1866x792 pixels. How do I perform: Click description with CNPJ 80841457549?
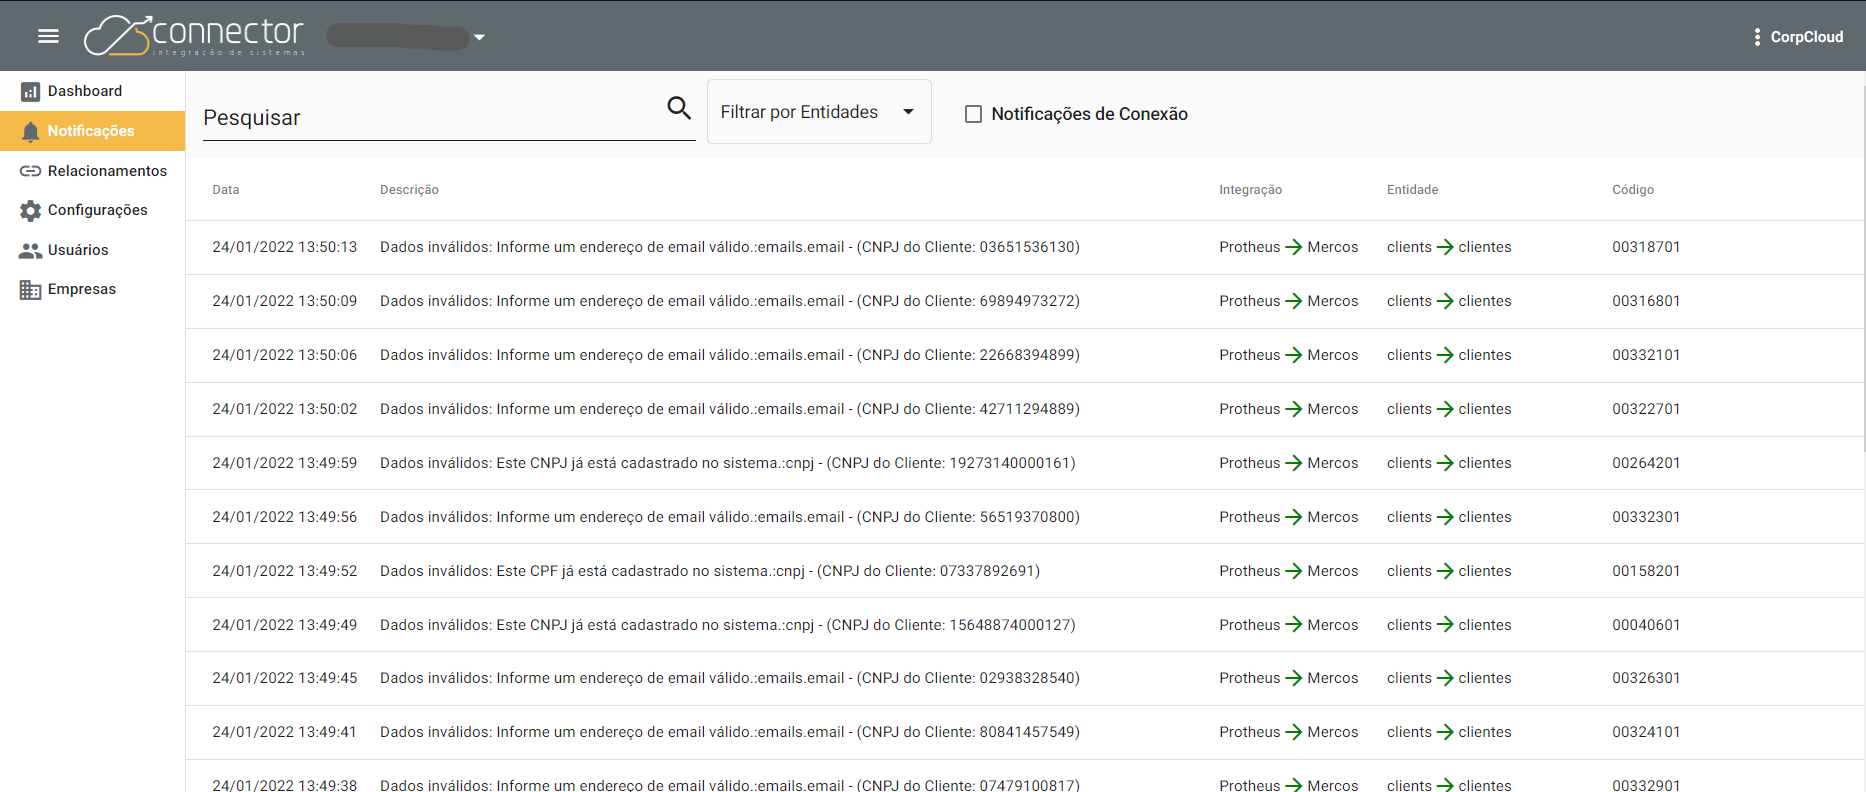pos(730,732)
